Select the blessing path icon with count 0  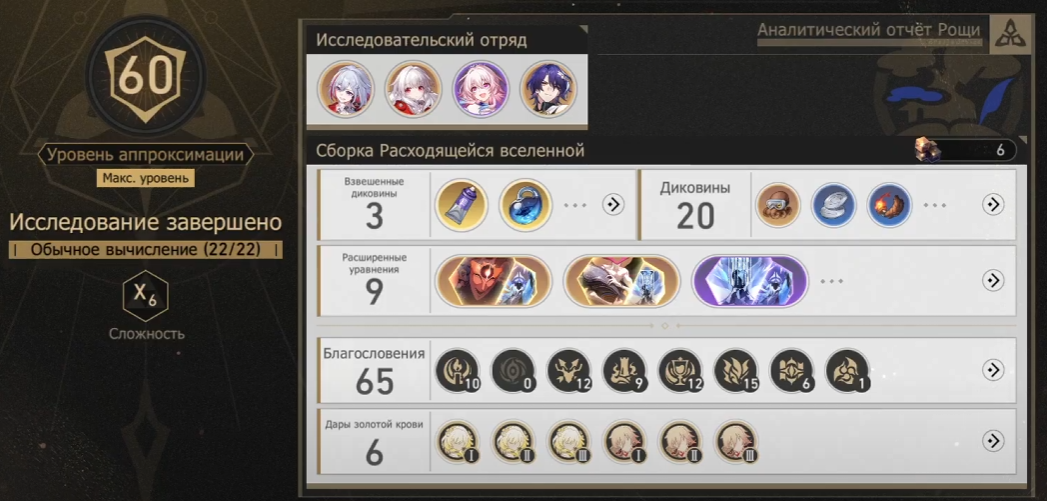pos(514,371)
